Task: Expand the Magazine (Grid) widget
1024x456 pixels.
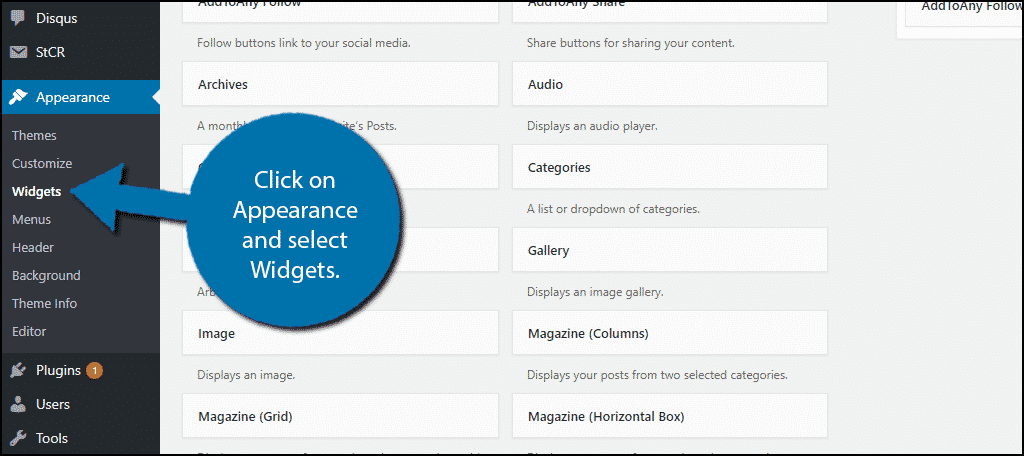Action: [x=340, y=416]
